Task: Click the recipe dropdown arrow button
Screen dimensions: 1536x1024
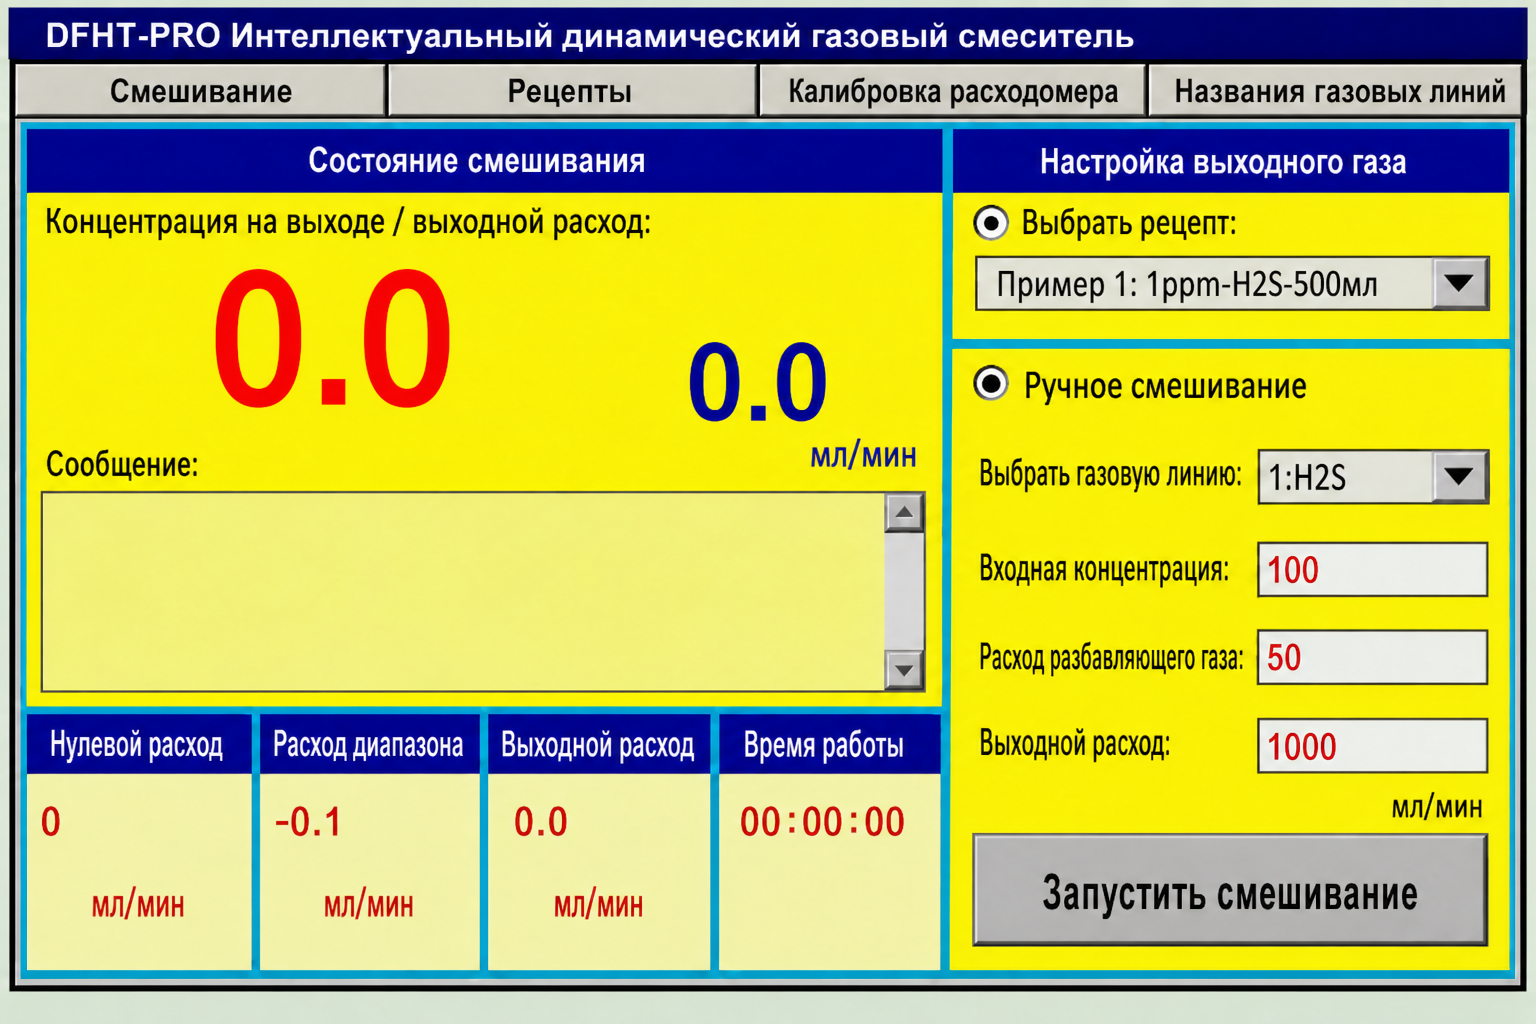Action: click(x=1459, y=284)
